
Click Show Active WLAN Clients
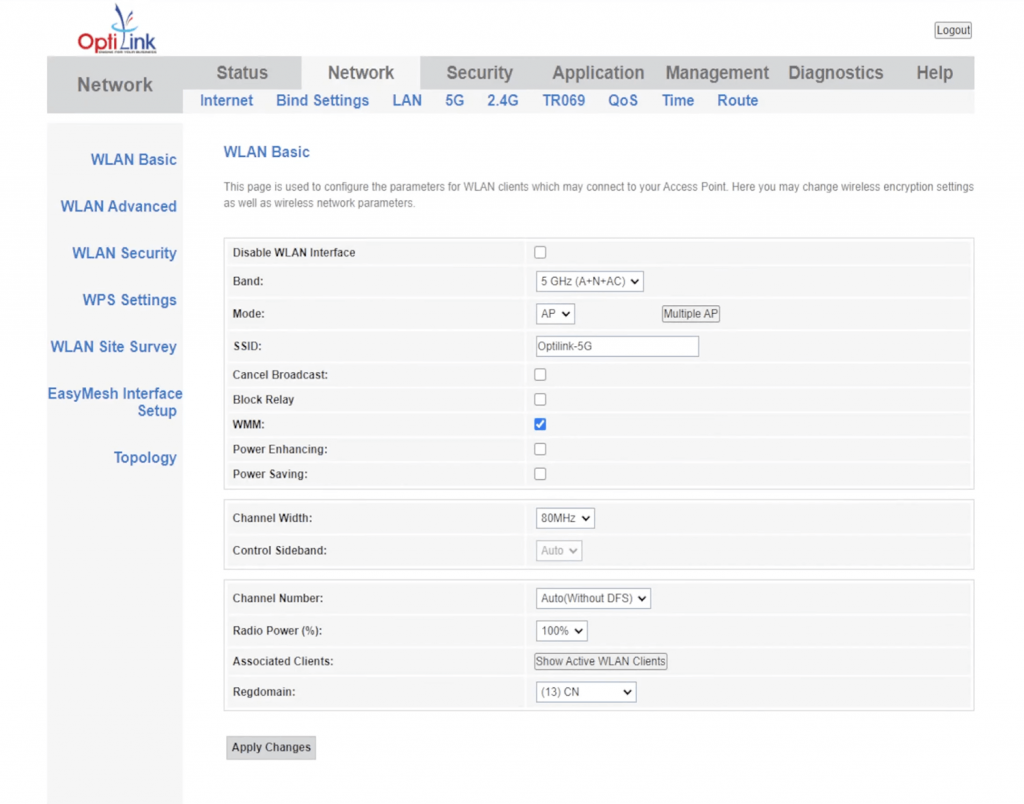600,661
